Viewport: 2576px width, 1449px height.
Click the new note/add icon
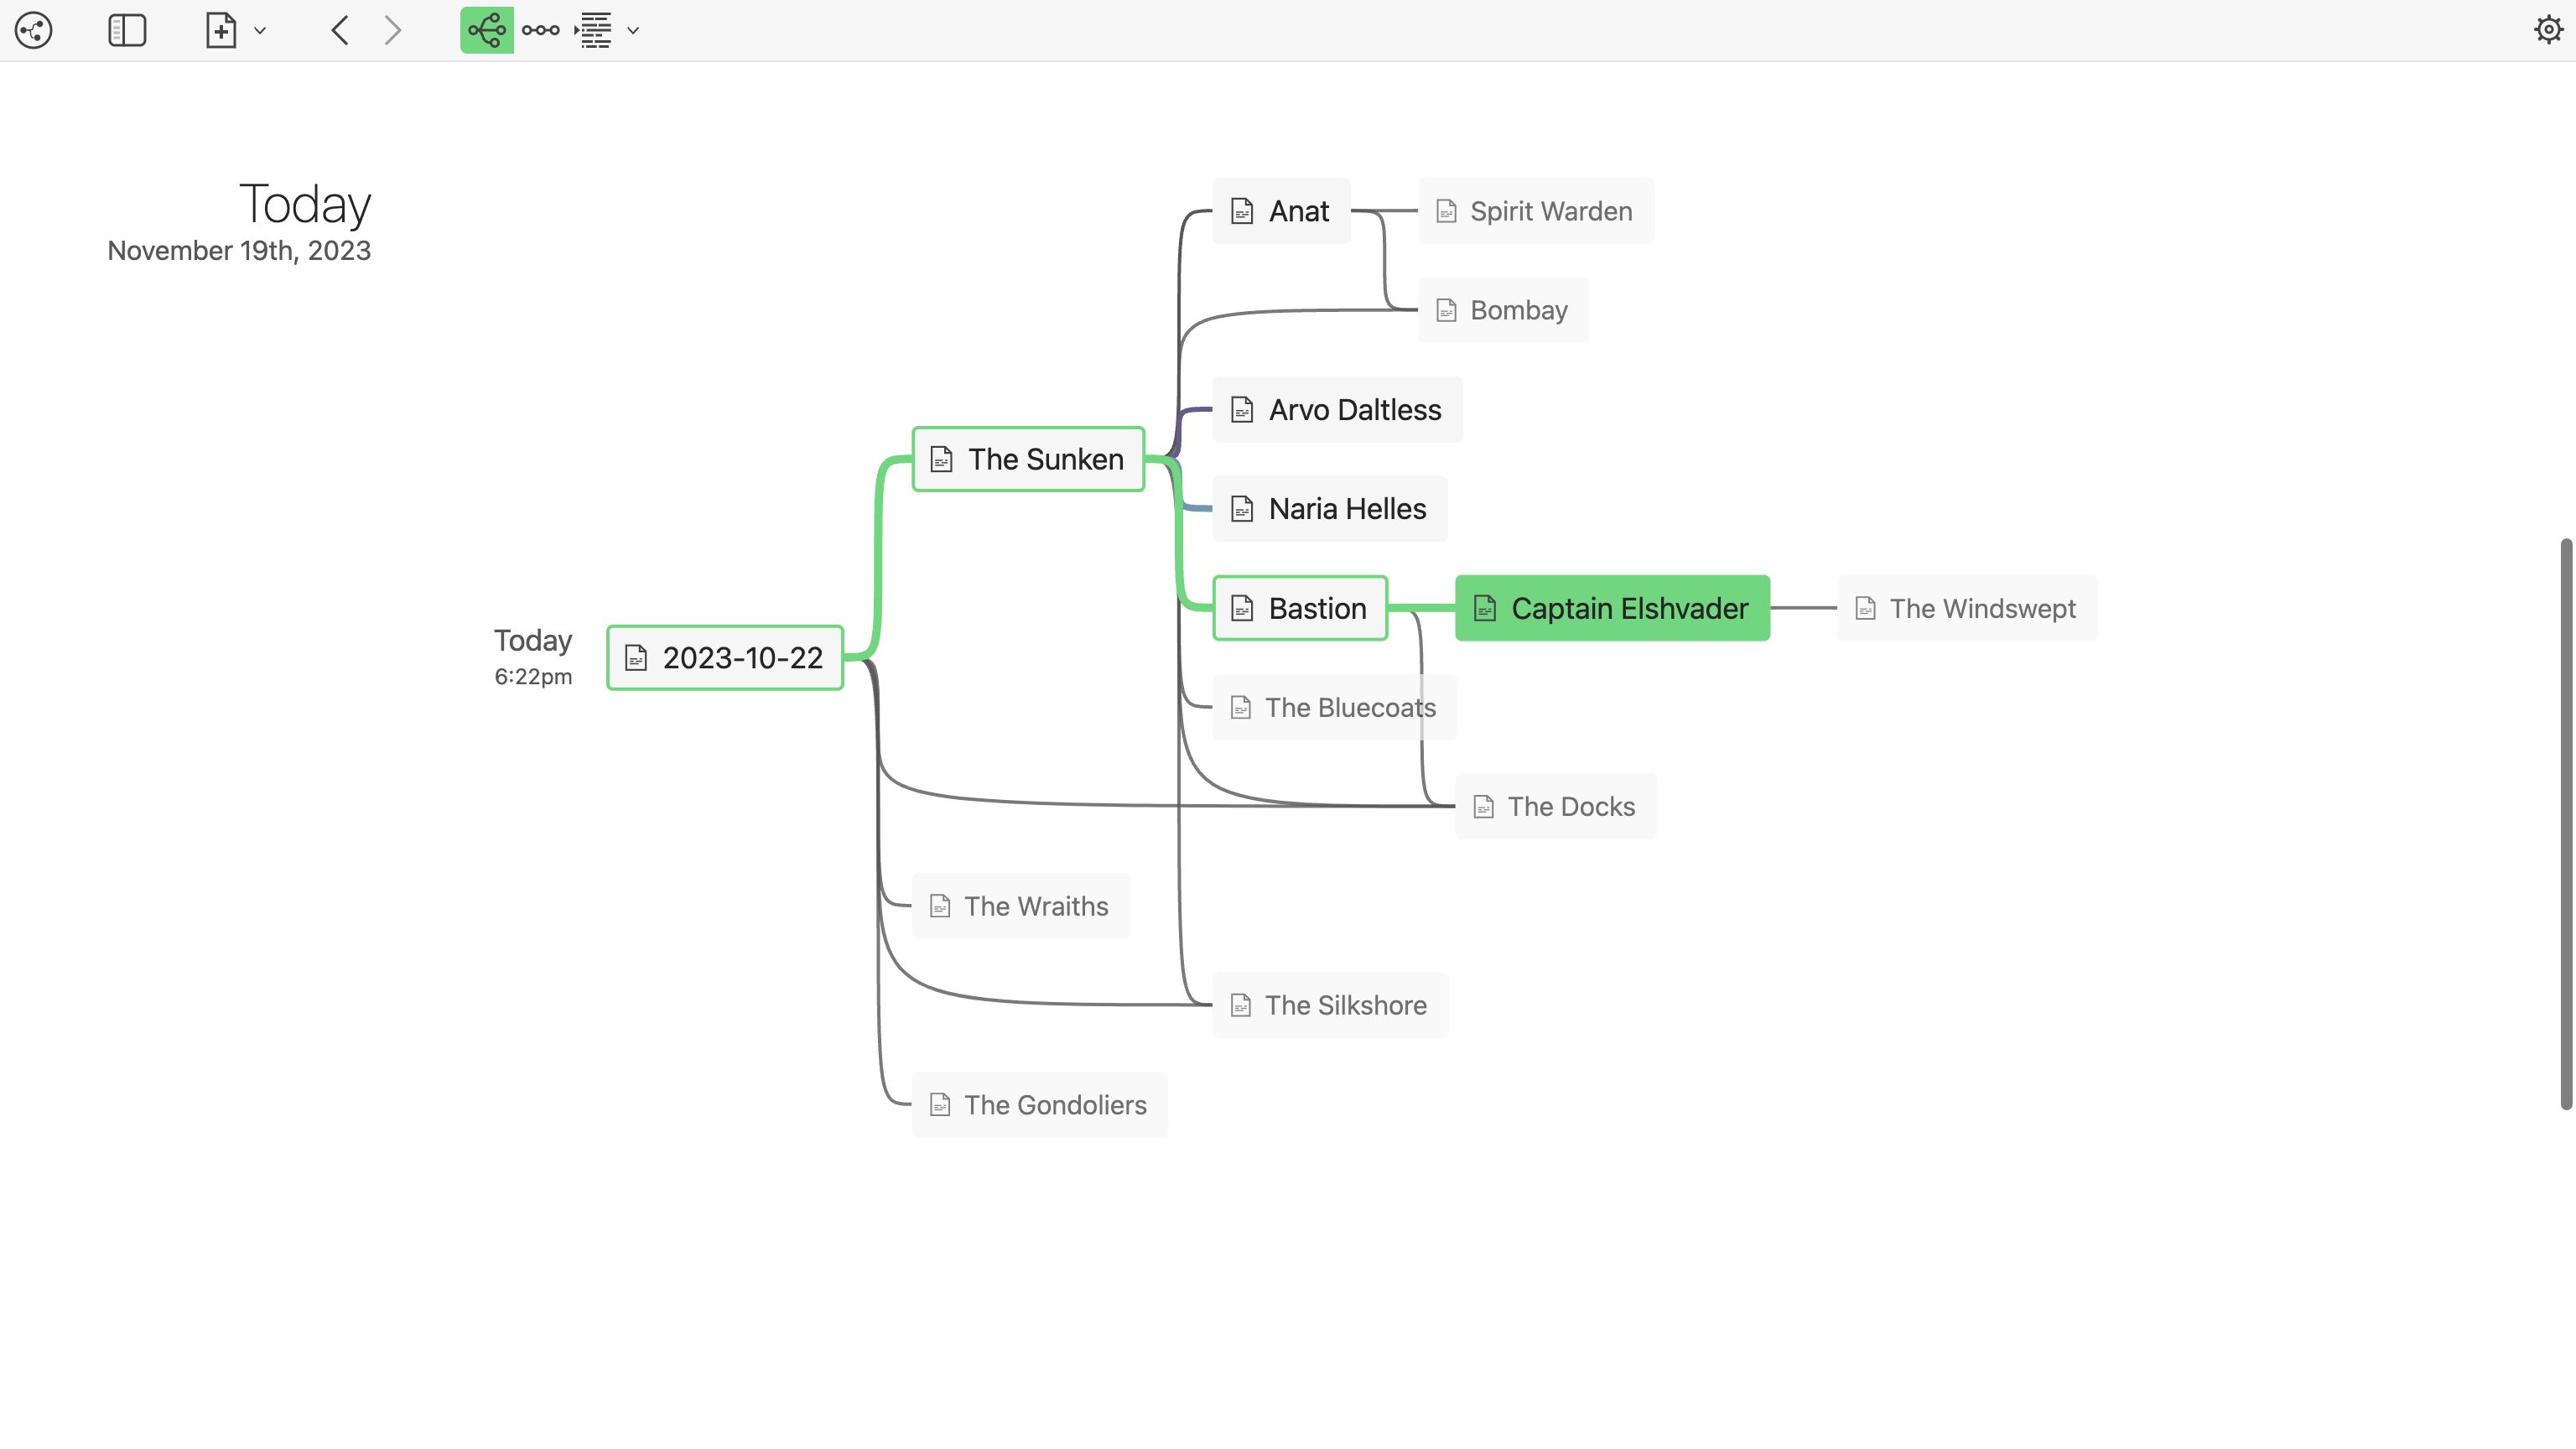(220, 30)
